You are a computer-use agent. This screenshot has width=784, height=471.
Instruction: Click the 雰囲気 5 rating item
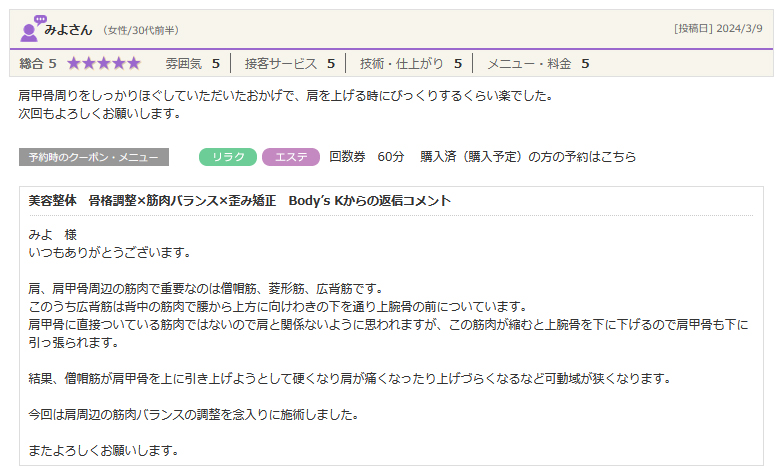pyautogui.click(x=192, y=63)
